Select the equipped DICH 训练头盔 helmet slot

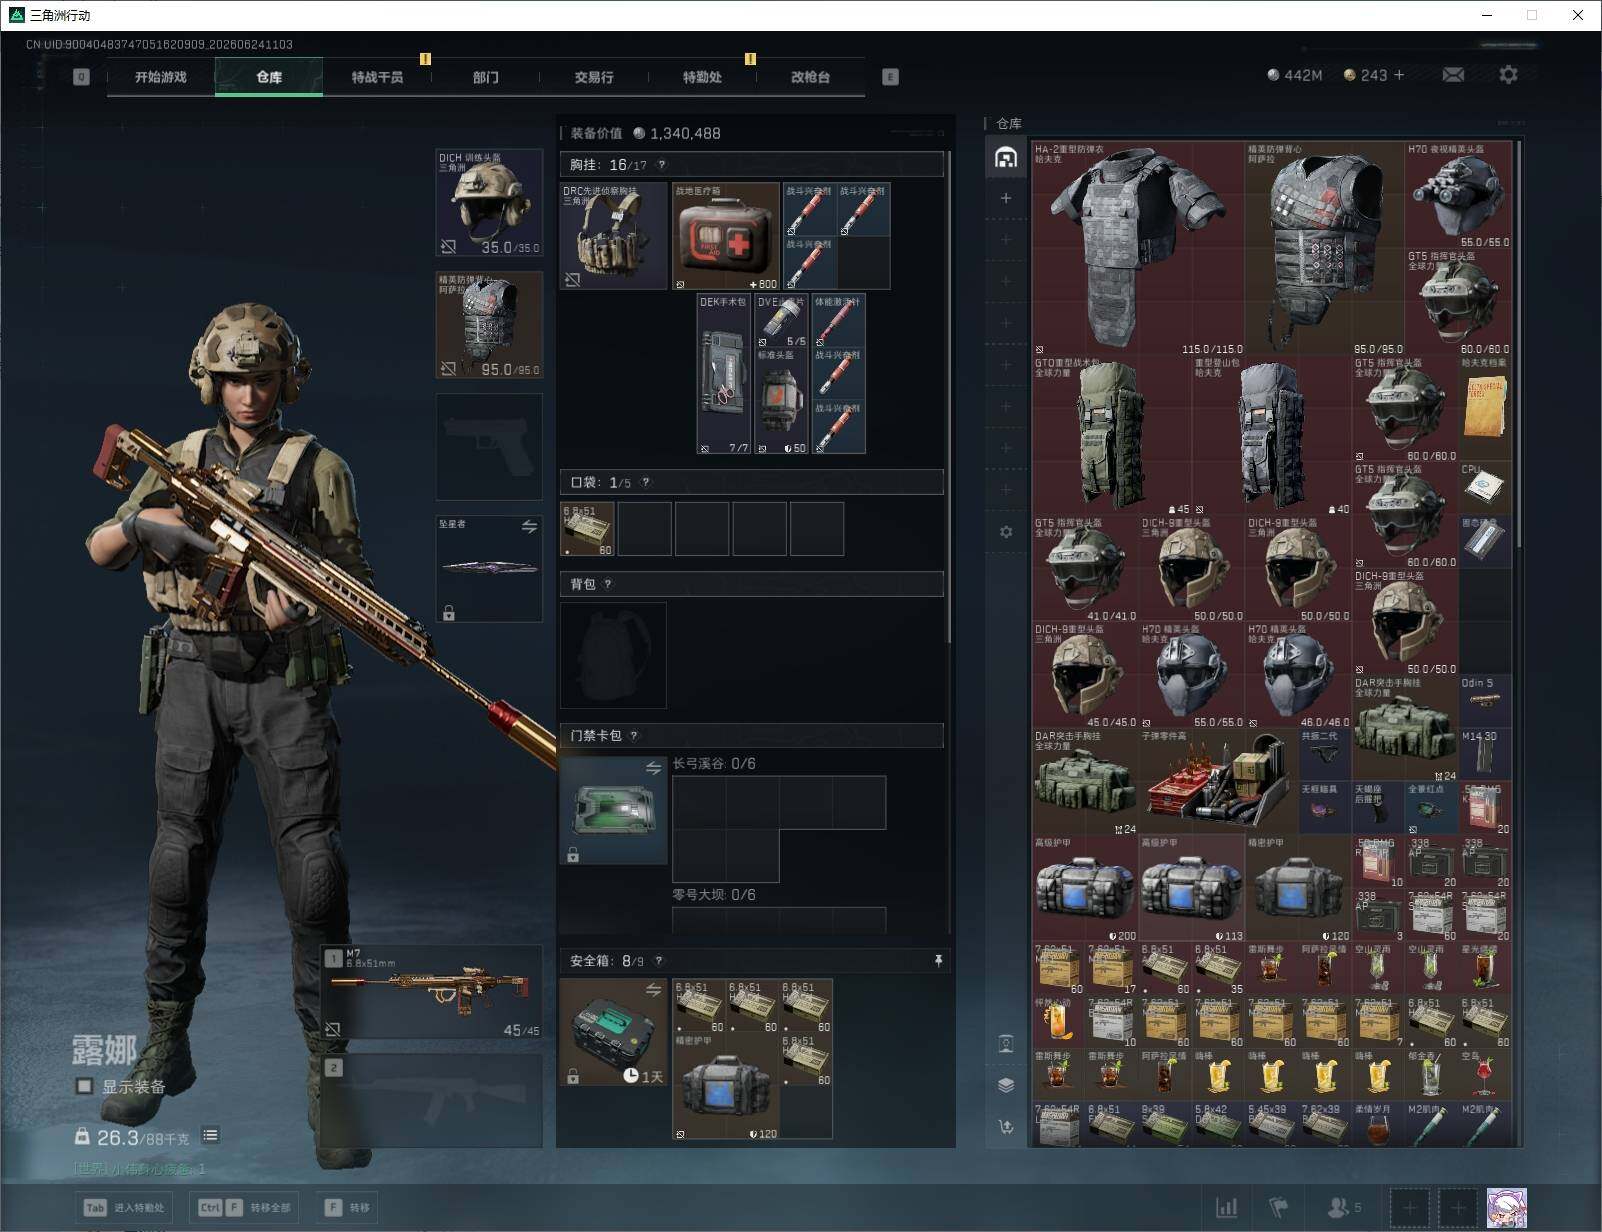[x=489, y=203]
